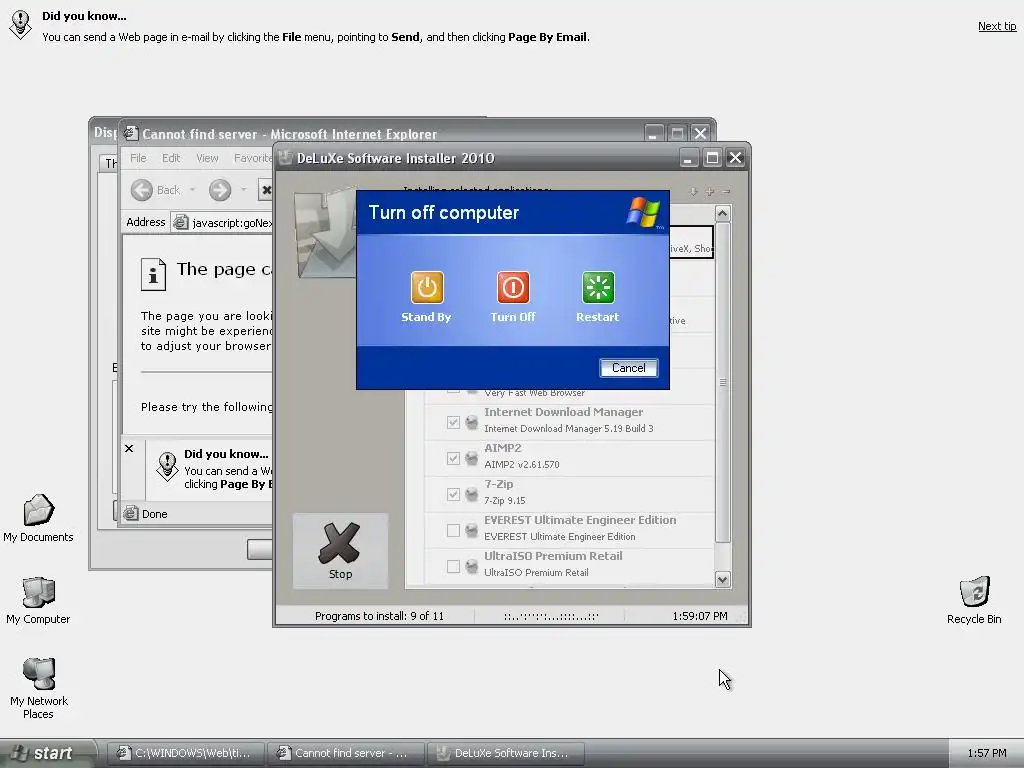The height and width of the screenshot is (768, 1024).
Task: Check EVEREST Ultimate Engineer Edition checkbox
Action: click(x=453, y=530)
